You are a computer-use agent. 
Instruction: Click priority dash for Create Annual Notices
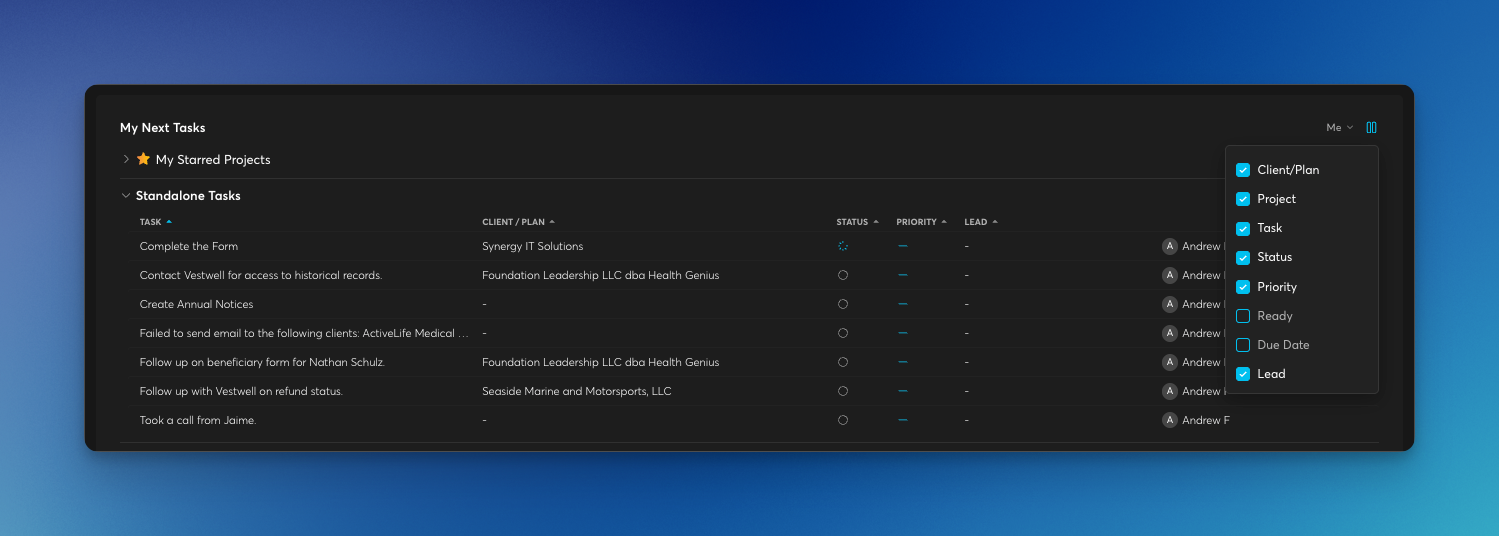pos(903,304)
